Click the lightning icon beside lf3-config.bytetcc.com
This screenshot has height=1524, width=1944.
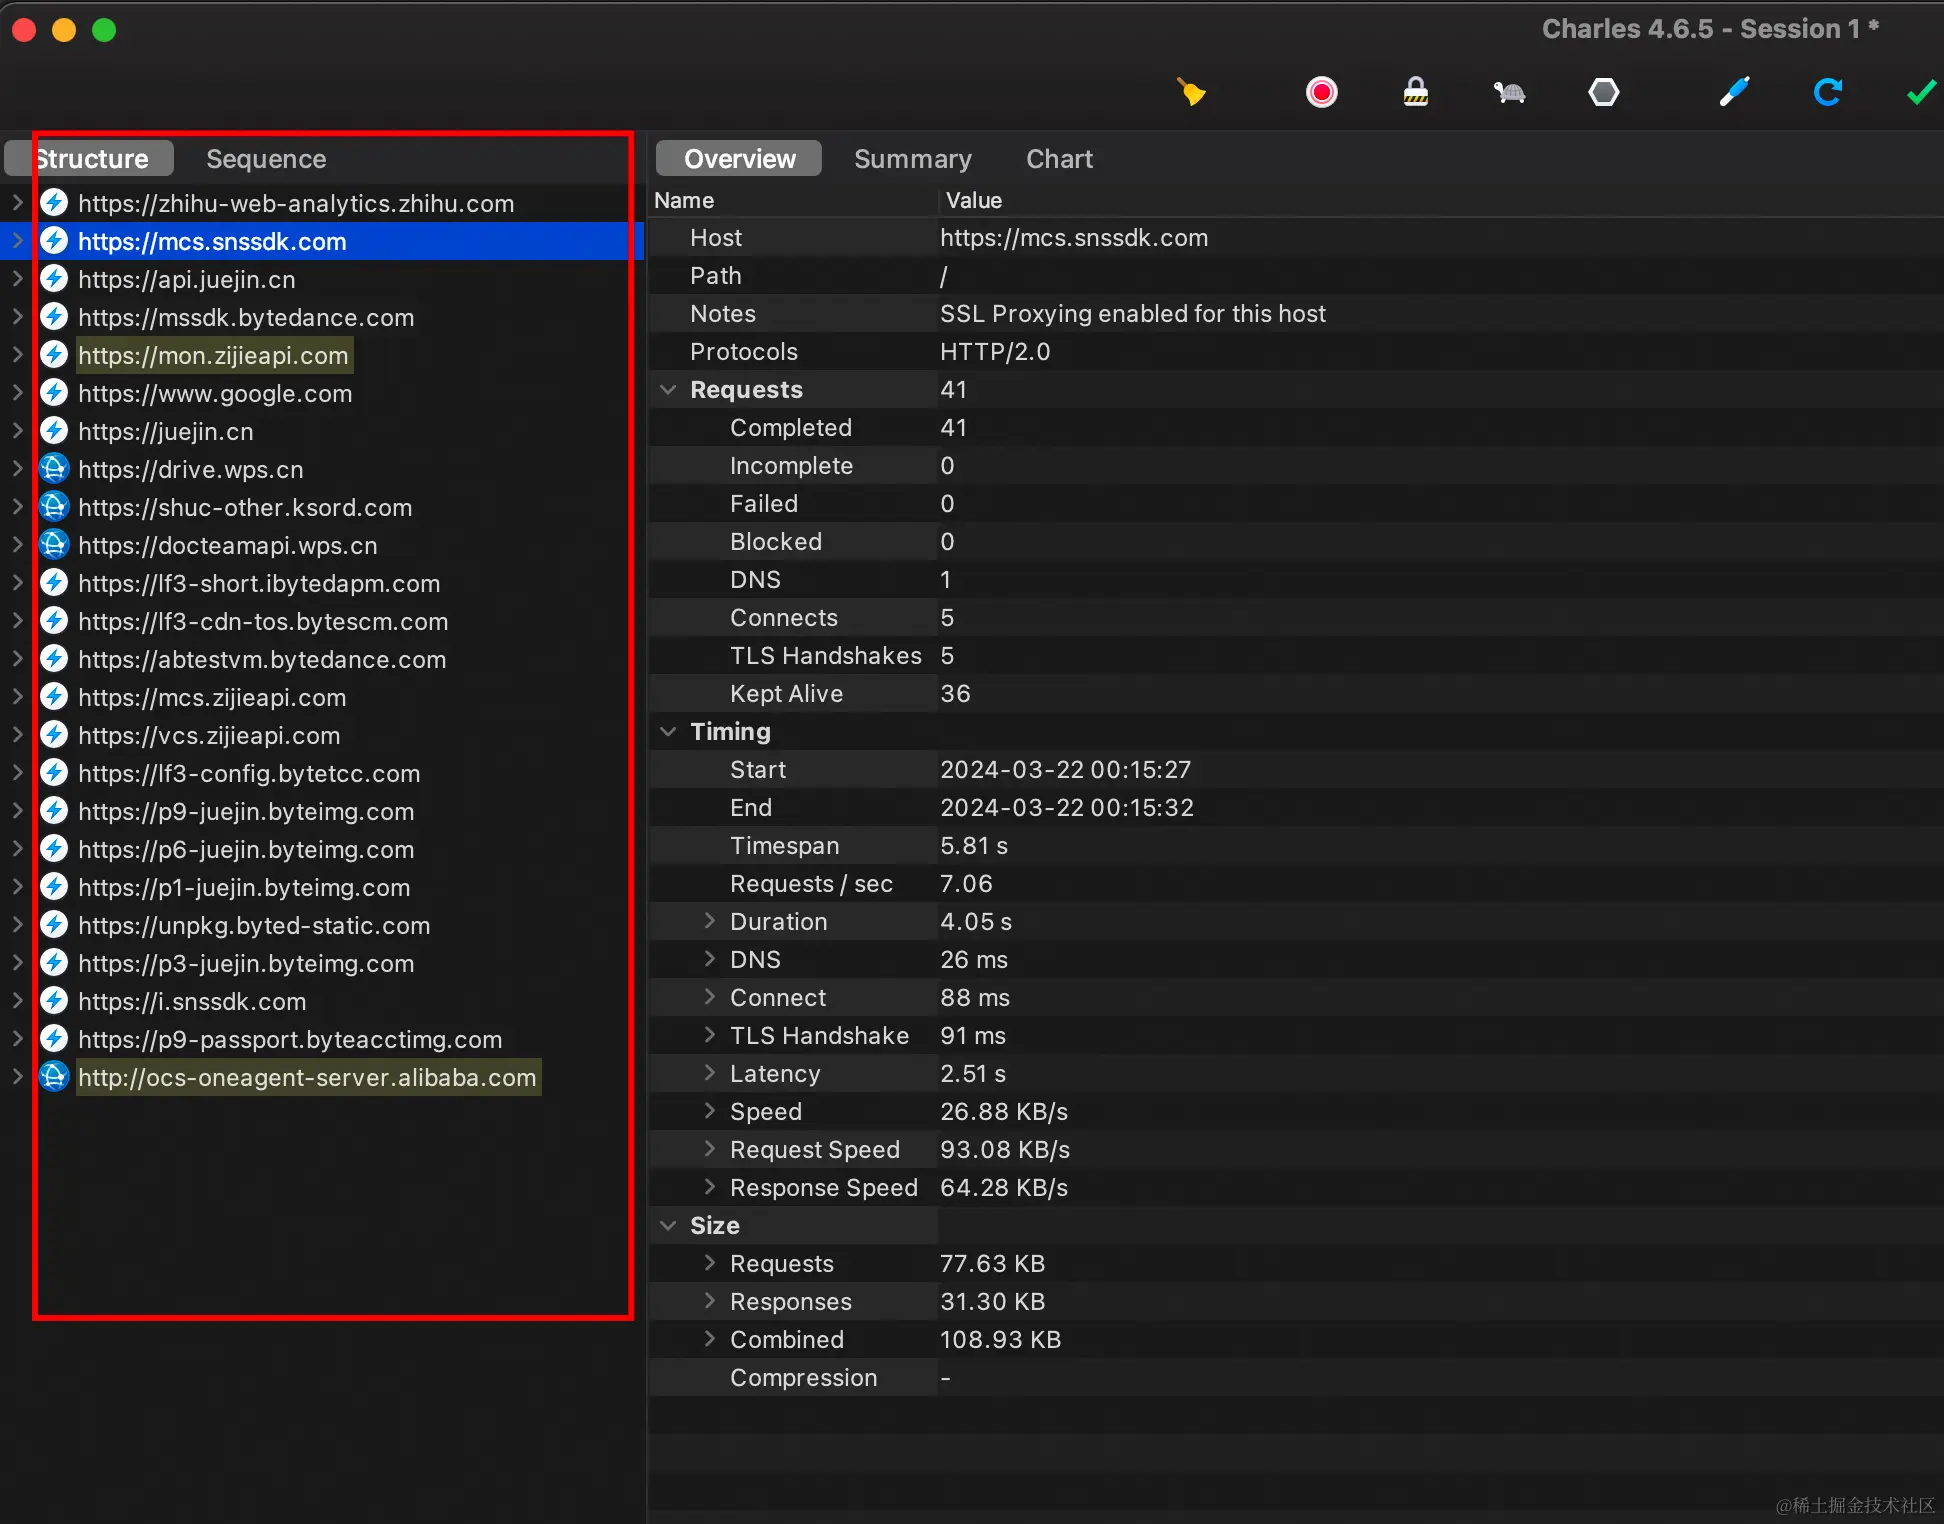54,773
